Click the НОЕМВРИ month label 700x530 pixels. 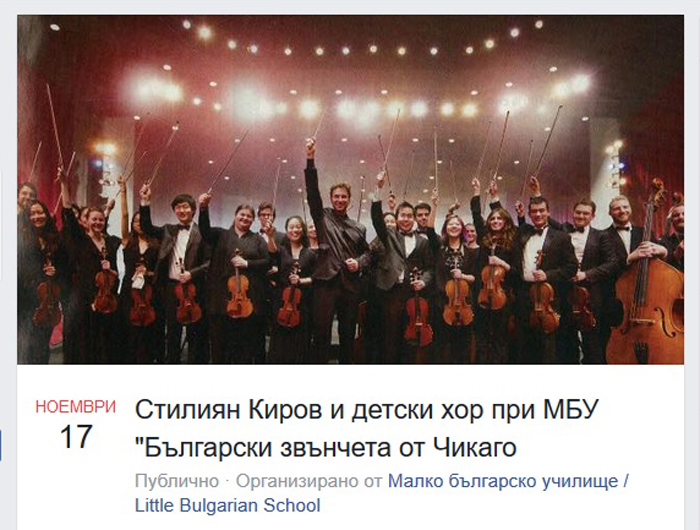click(75, 407)
